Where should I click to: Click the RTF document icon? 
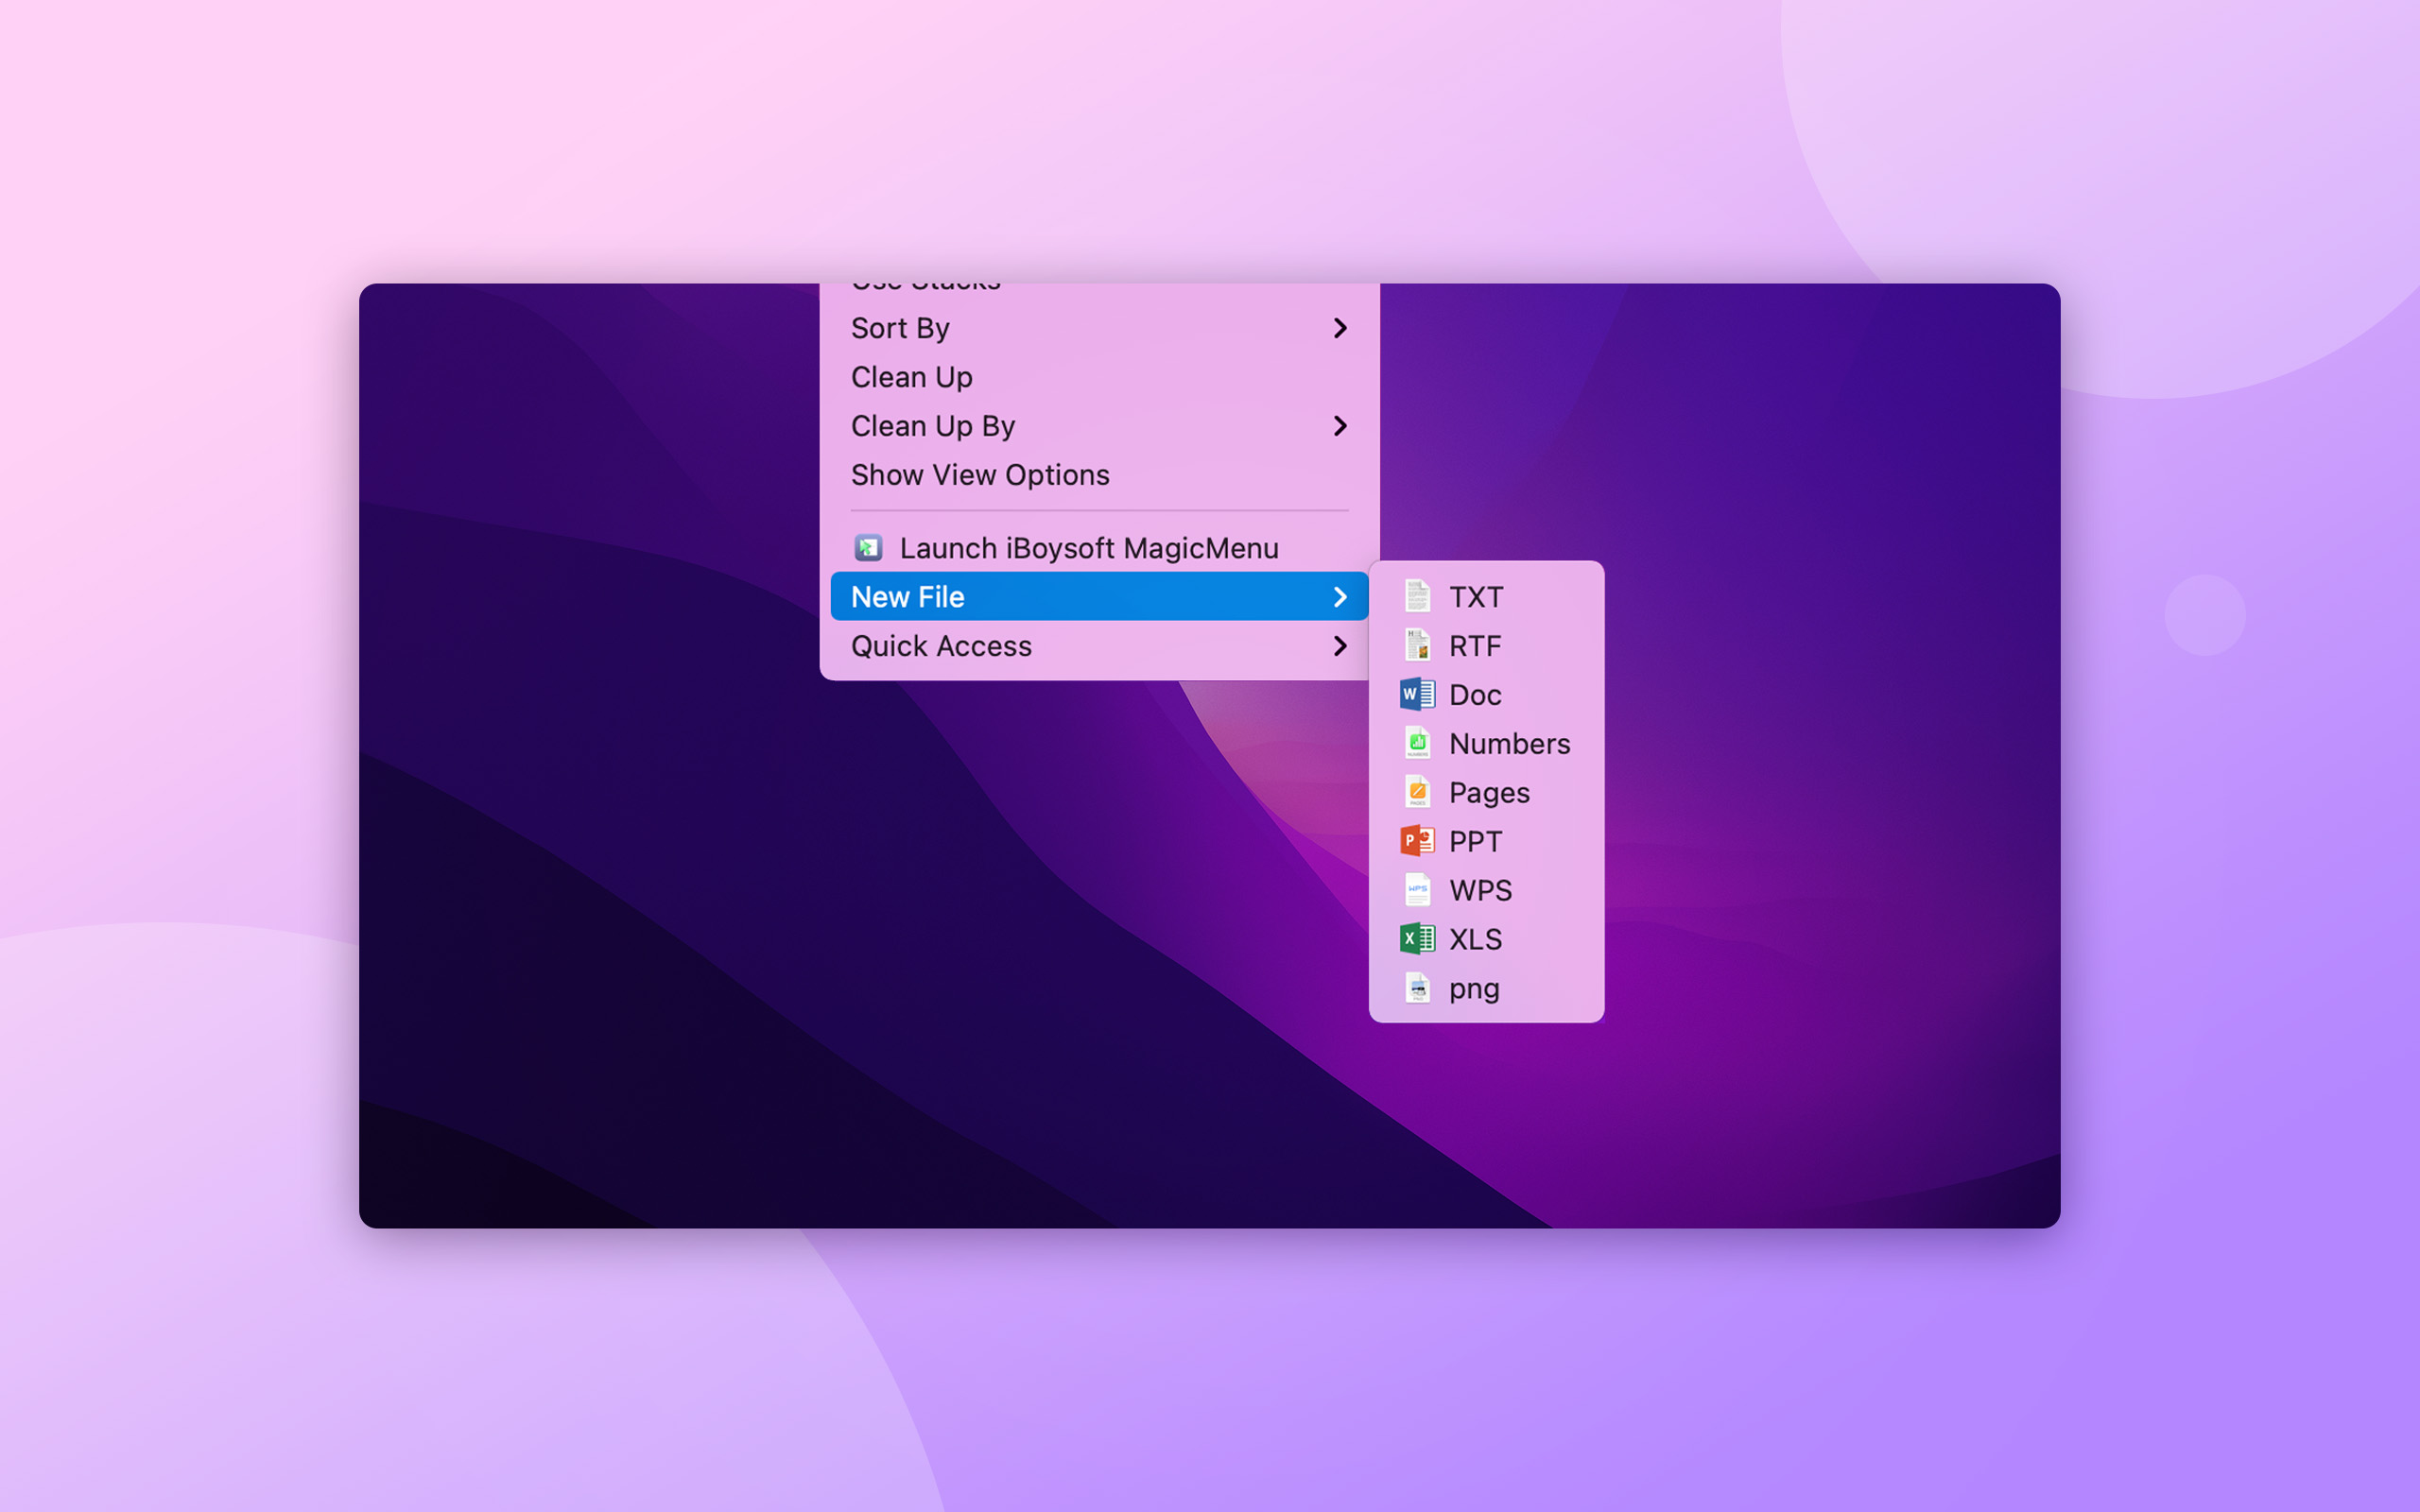pos(1417,646)
